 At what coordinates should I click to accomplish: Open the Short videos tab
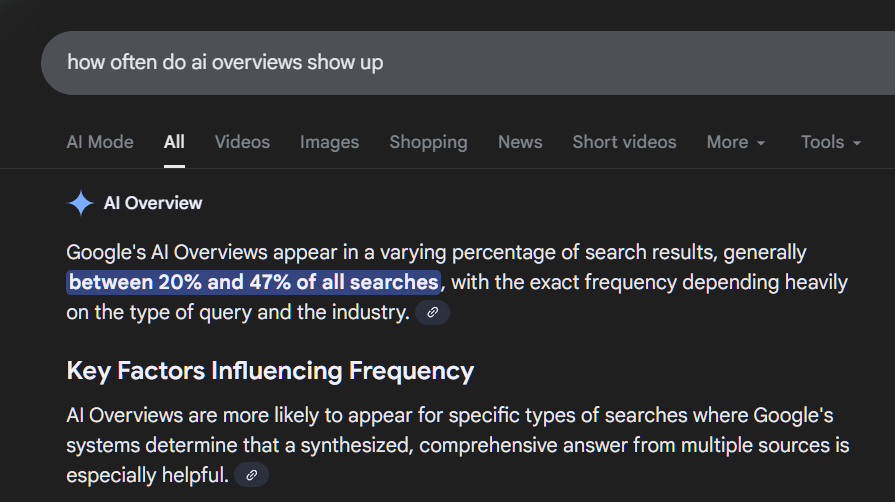[624, 142]
